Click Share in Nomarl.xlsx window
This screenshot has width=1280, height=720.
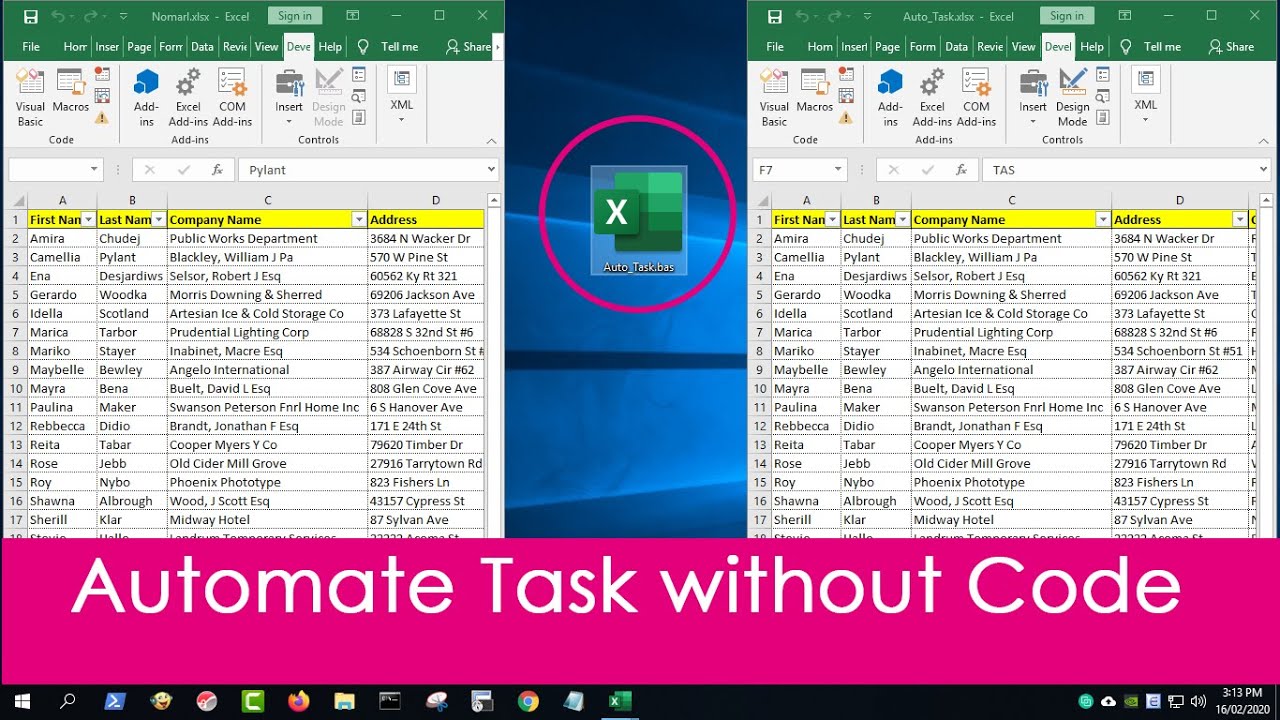(469, 47)
